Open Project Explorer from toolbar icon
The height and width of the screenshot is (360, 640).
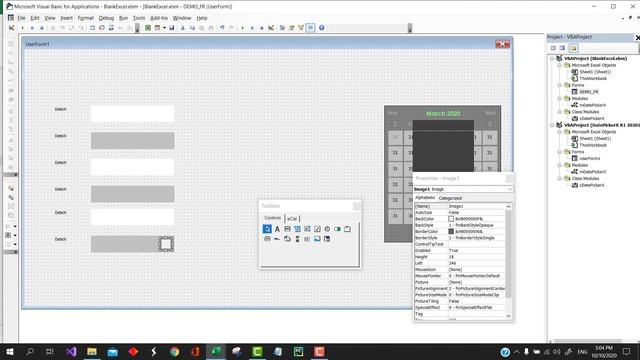tap(282, 28)
